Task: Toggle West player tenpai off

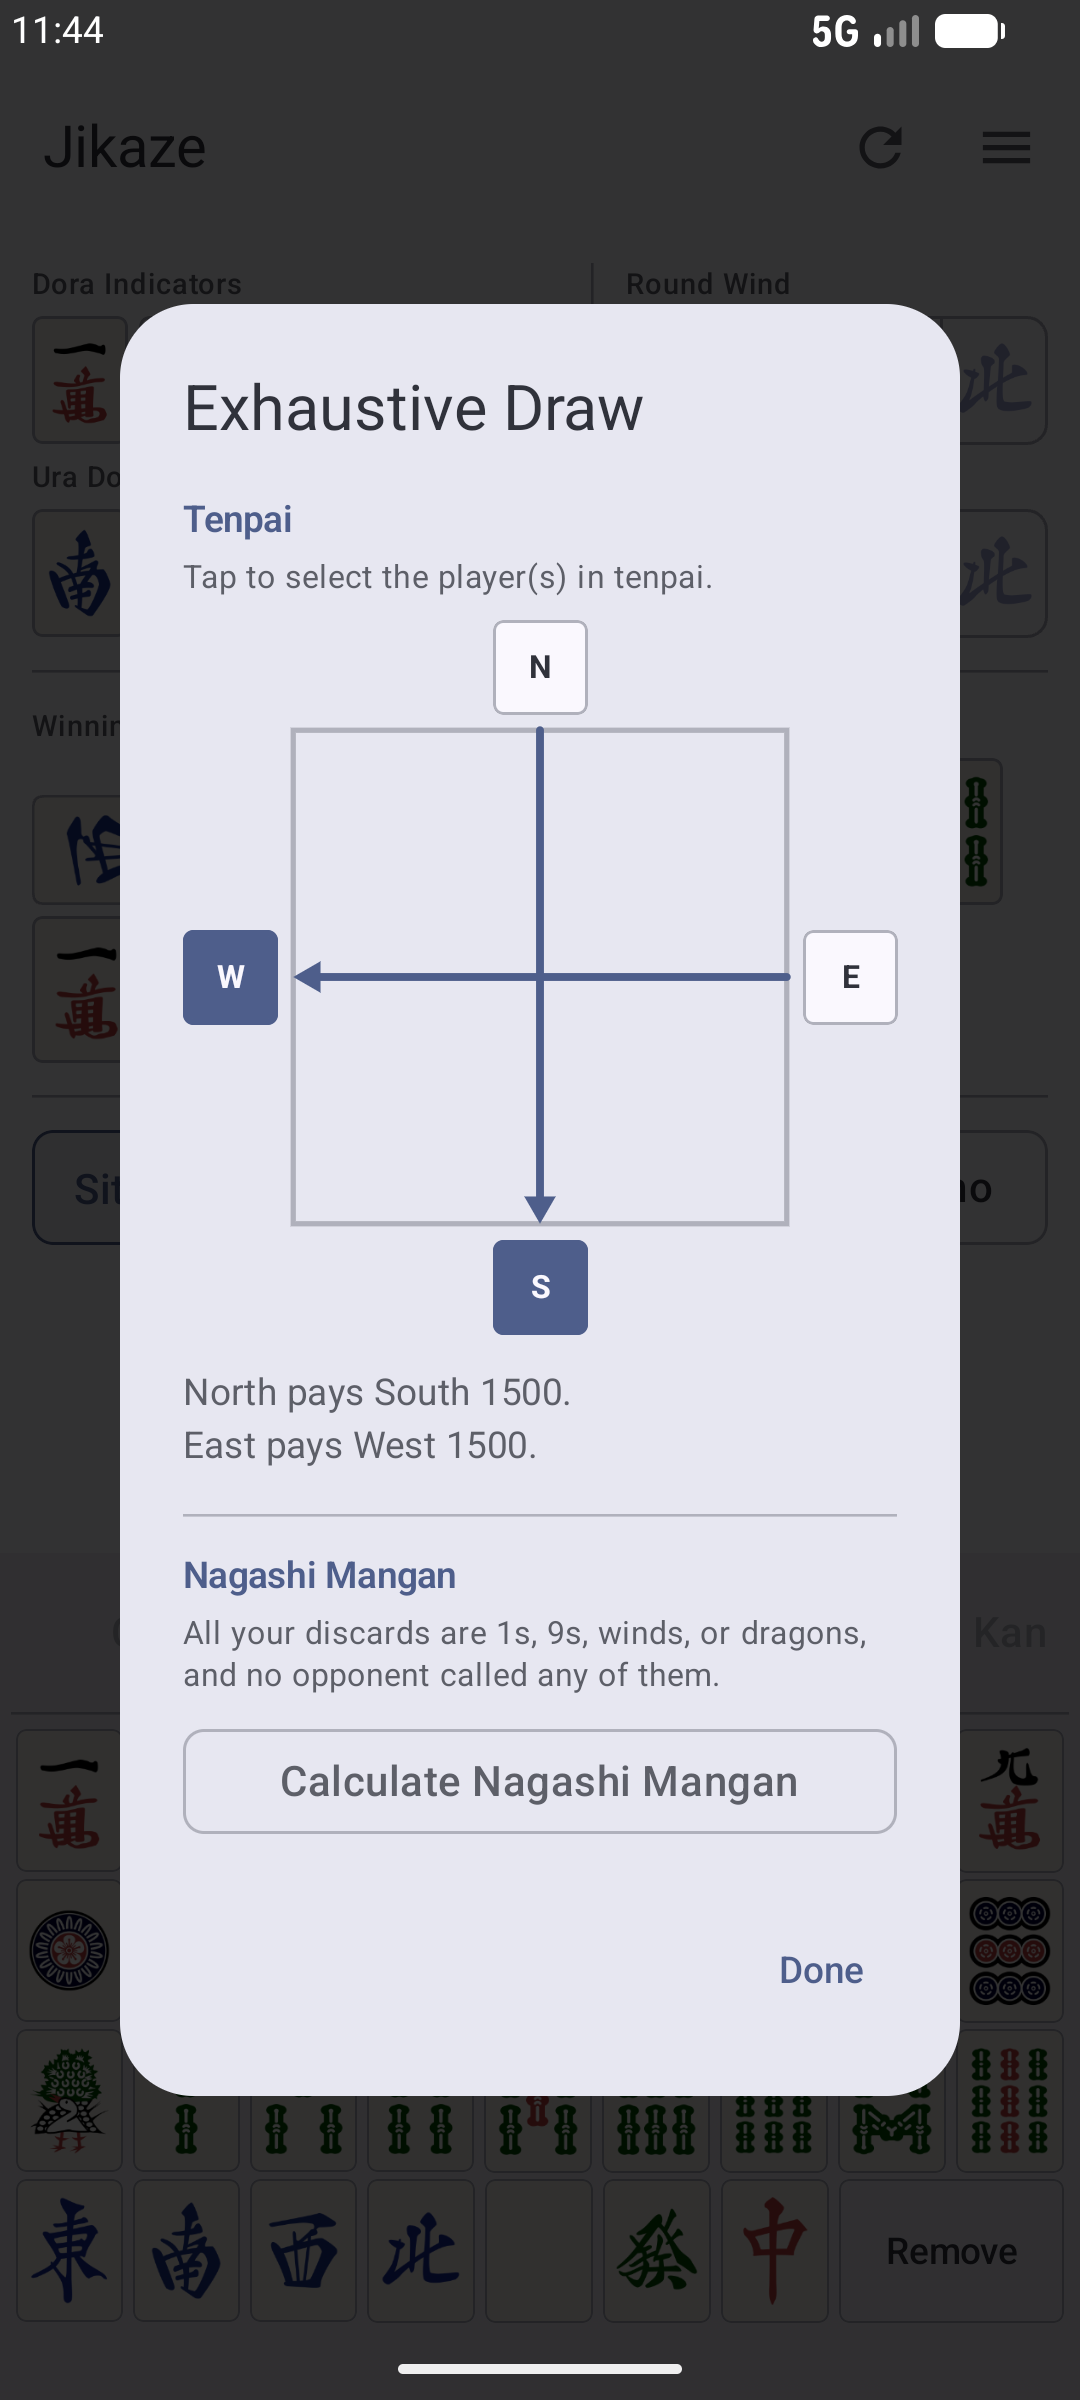Action: 230,977
